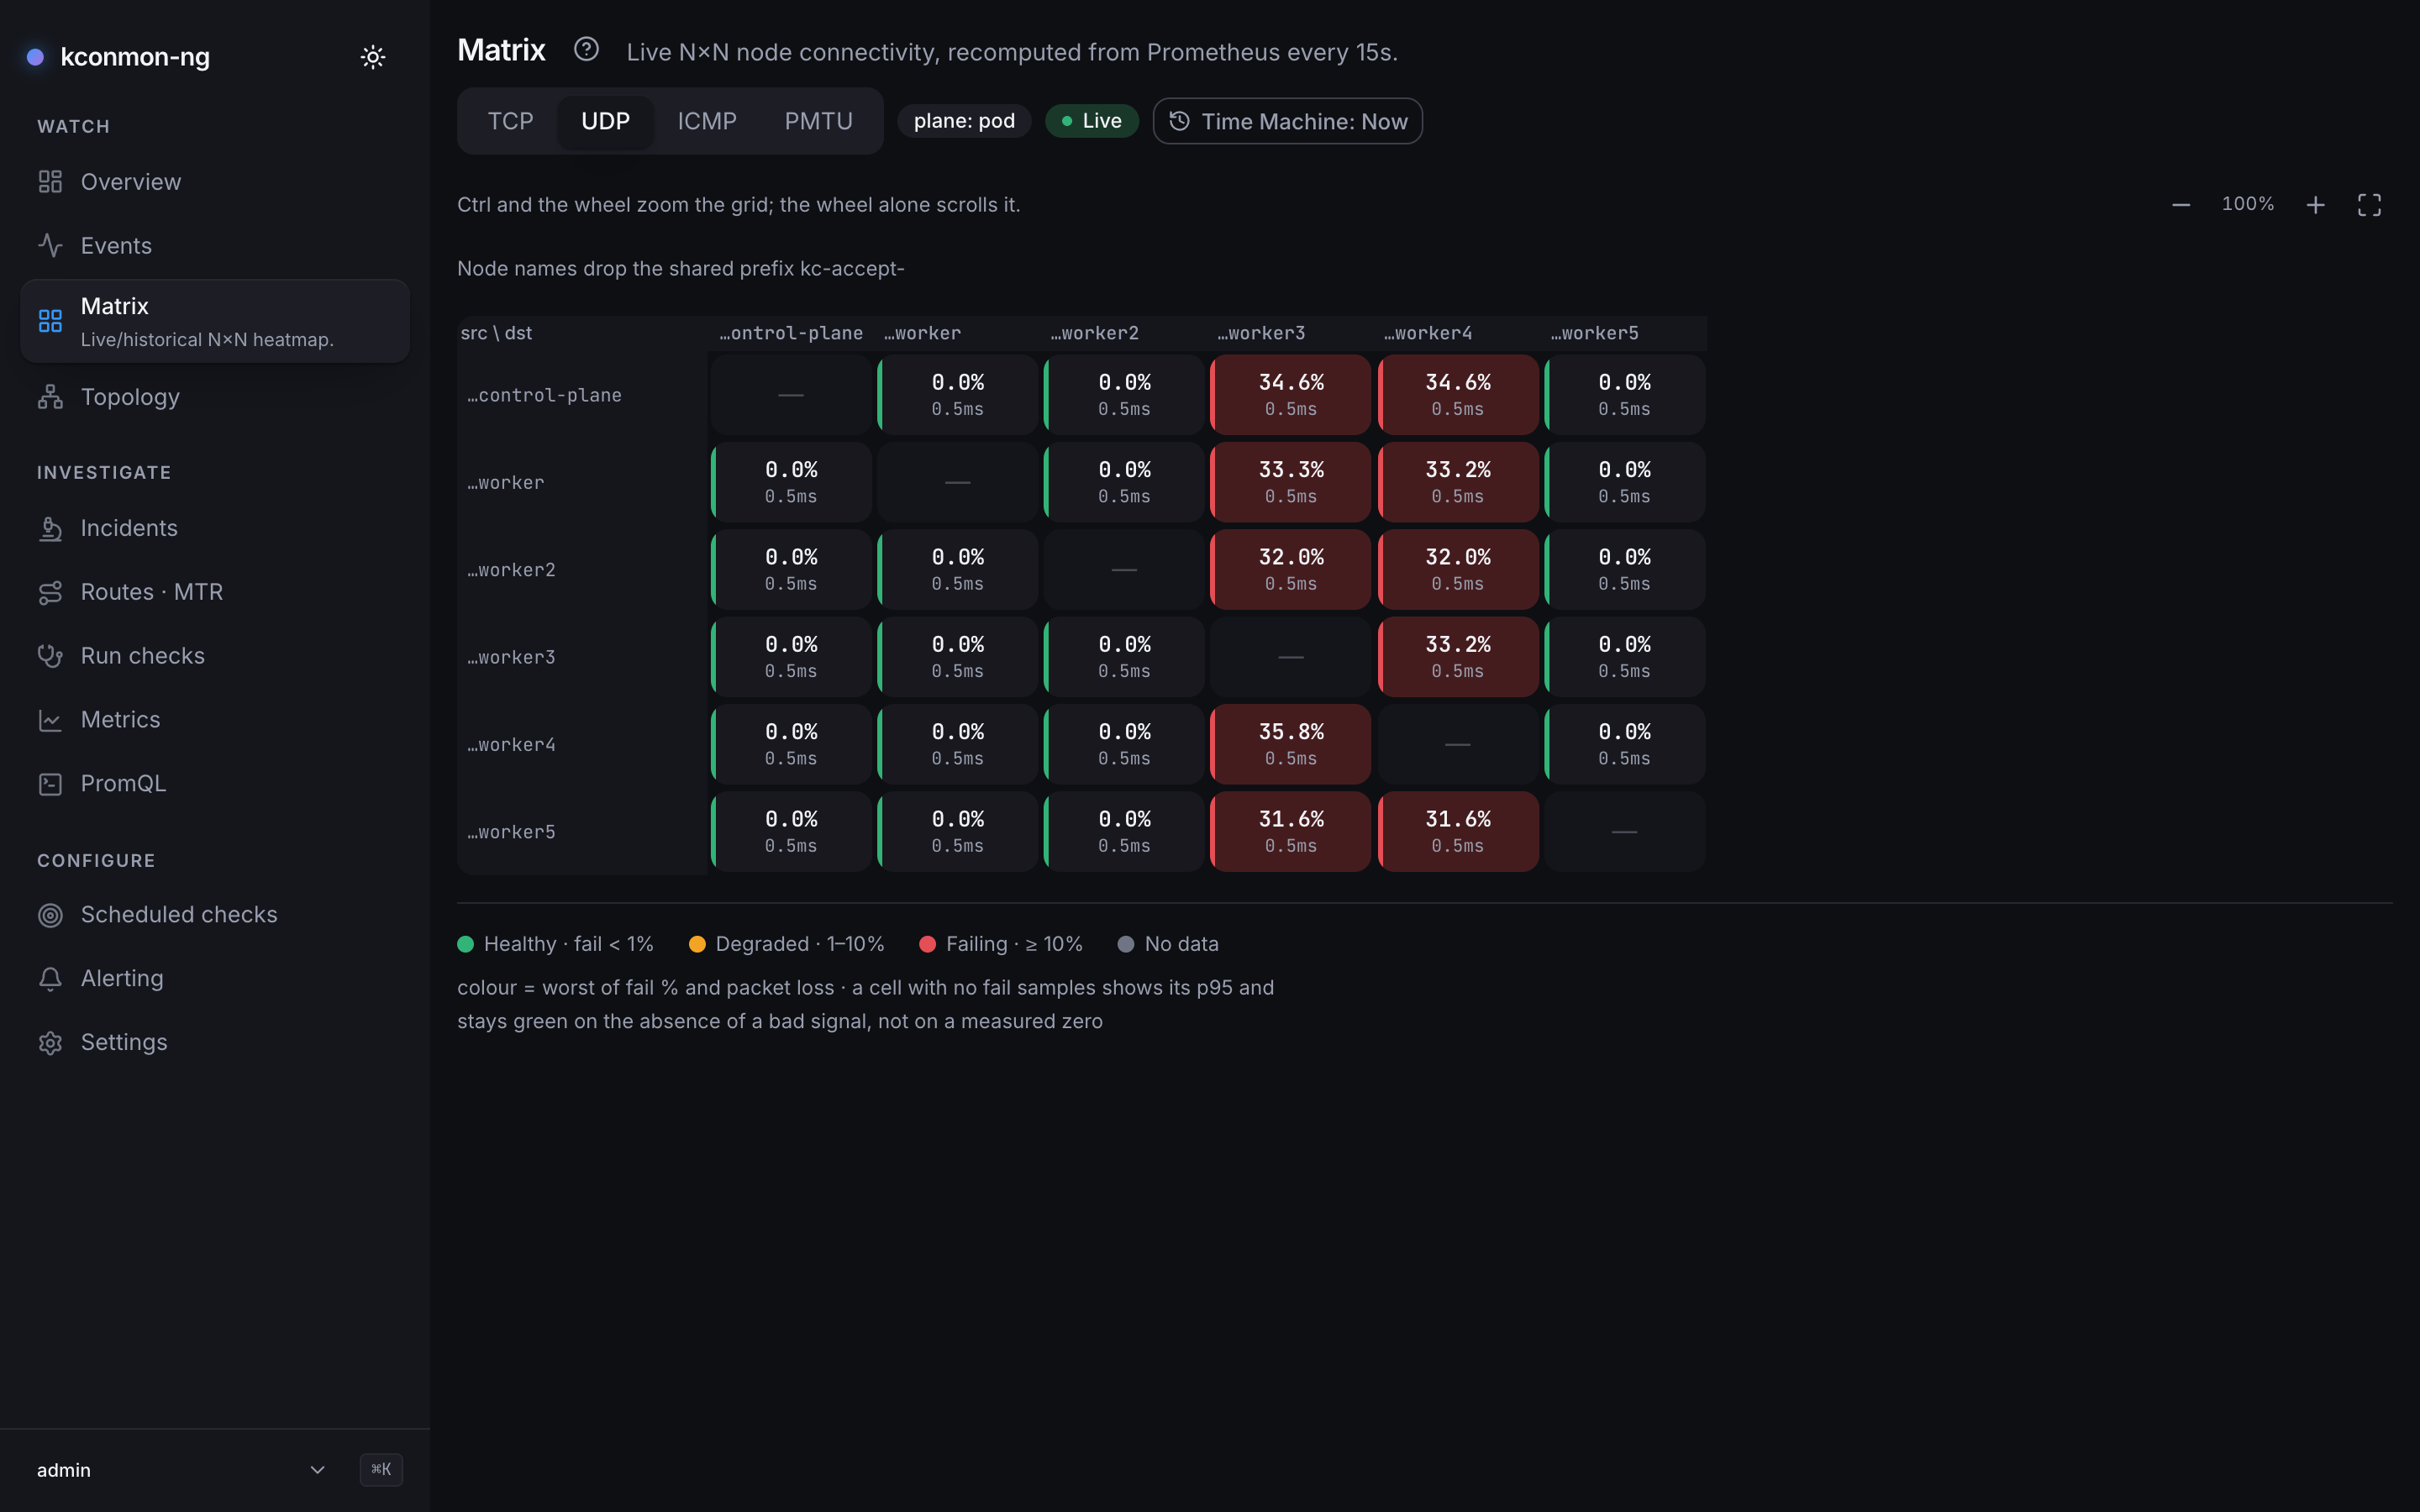Expand the matrix to fullscreen

click(2369, 205)
